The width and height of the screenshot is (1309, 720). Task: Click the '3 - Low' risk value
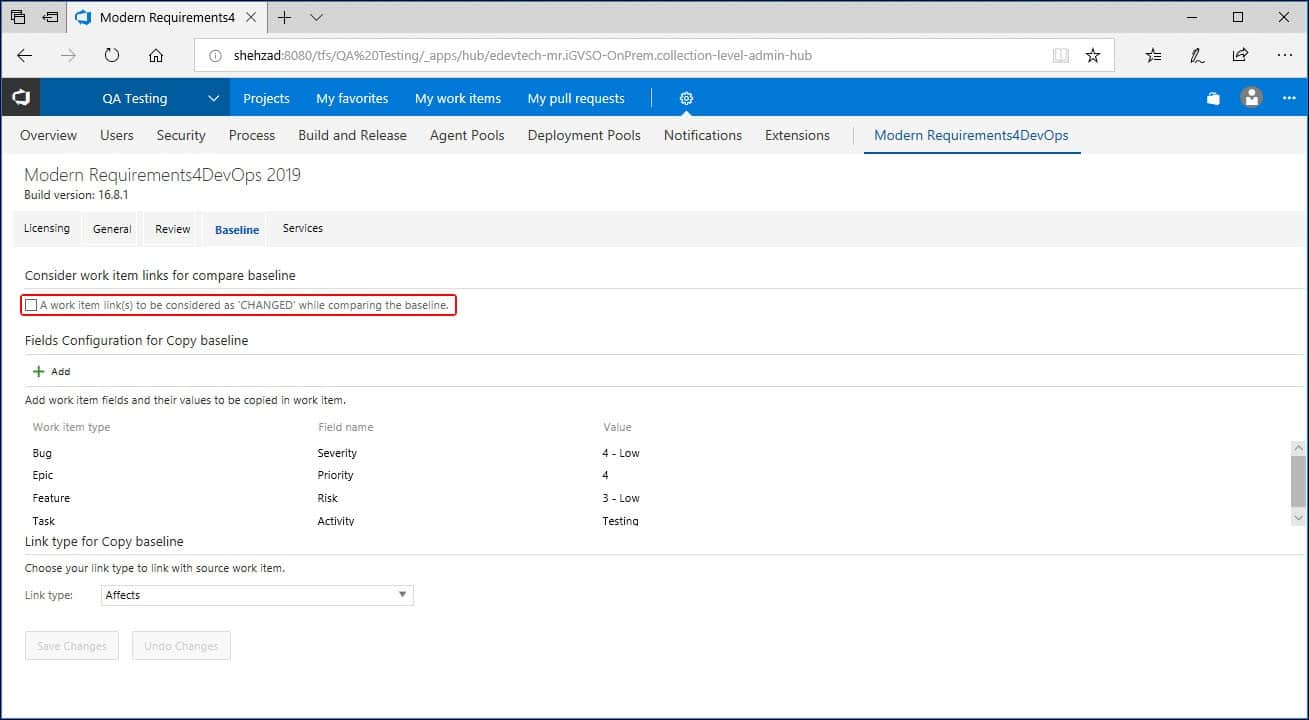pos(621,498)
